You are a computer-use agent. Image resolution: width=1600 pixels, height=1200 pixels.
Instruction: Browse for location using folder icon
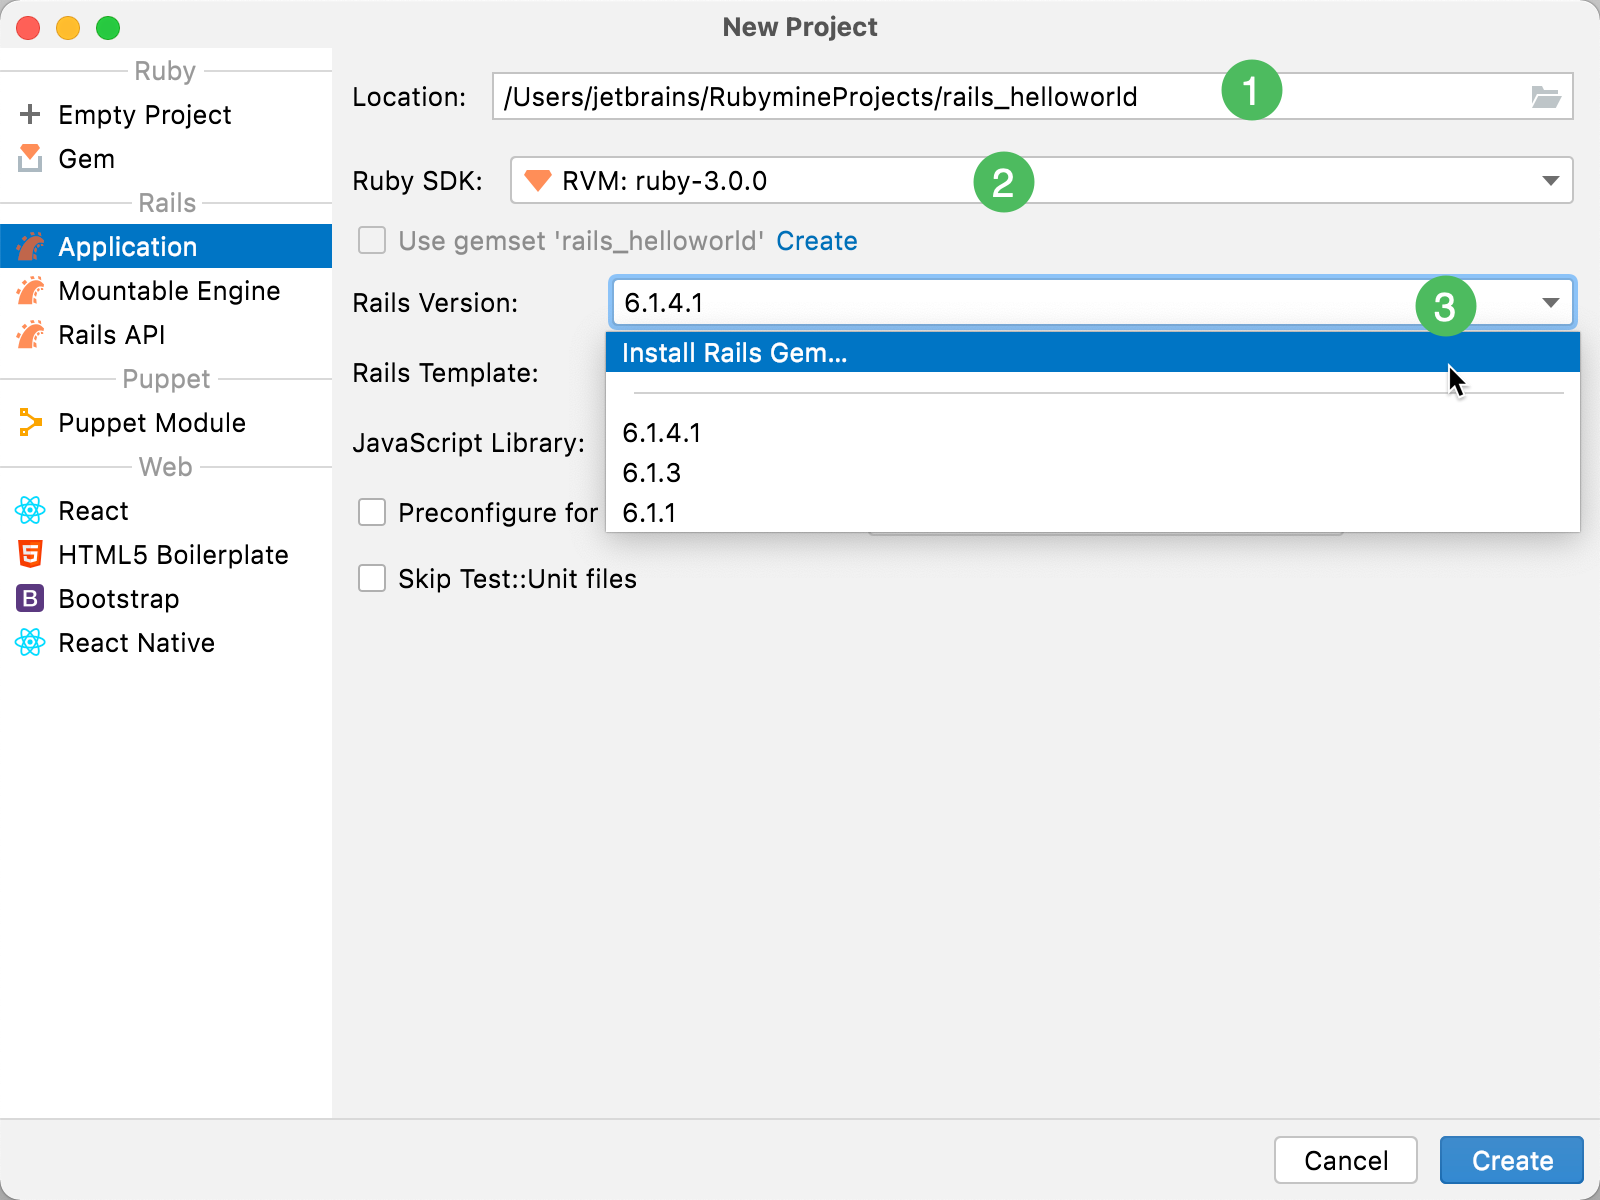pos(1546,97)
